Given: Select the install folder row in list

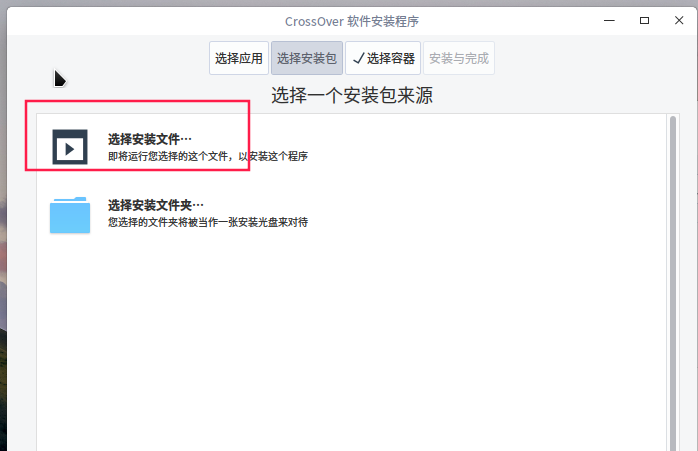Looking at the screenshot, I should (352, 215).
